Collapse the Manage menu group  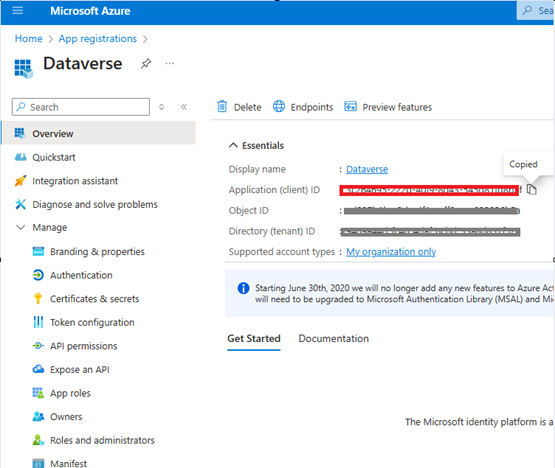pos(21,227)
